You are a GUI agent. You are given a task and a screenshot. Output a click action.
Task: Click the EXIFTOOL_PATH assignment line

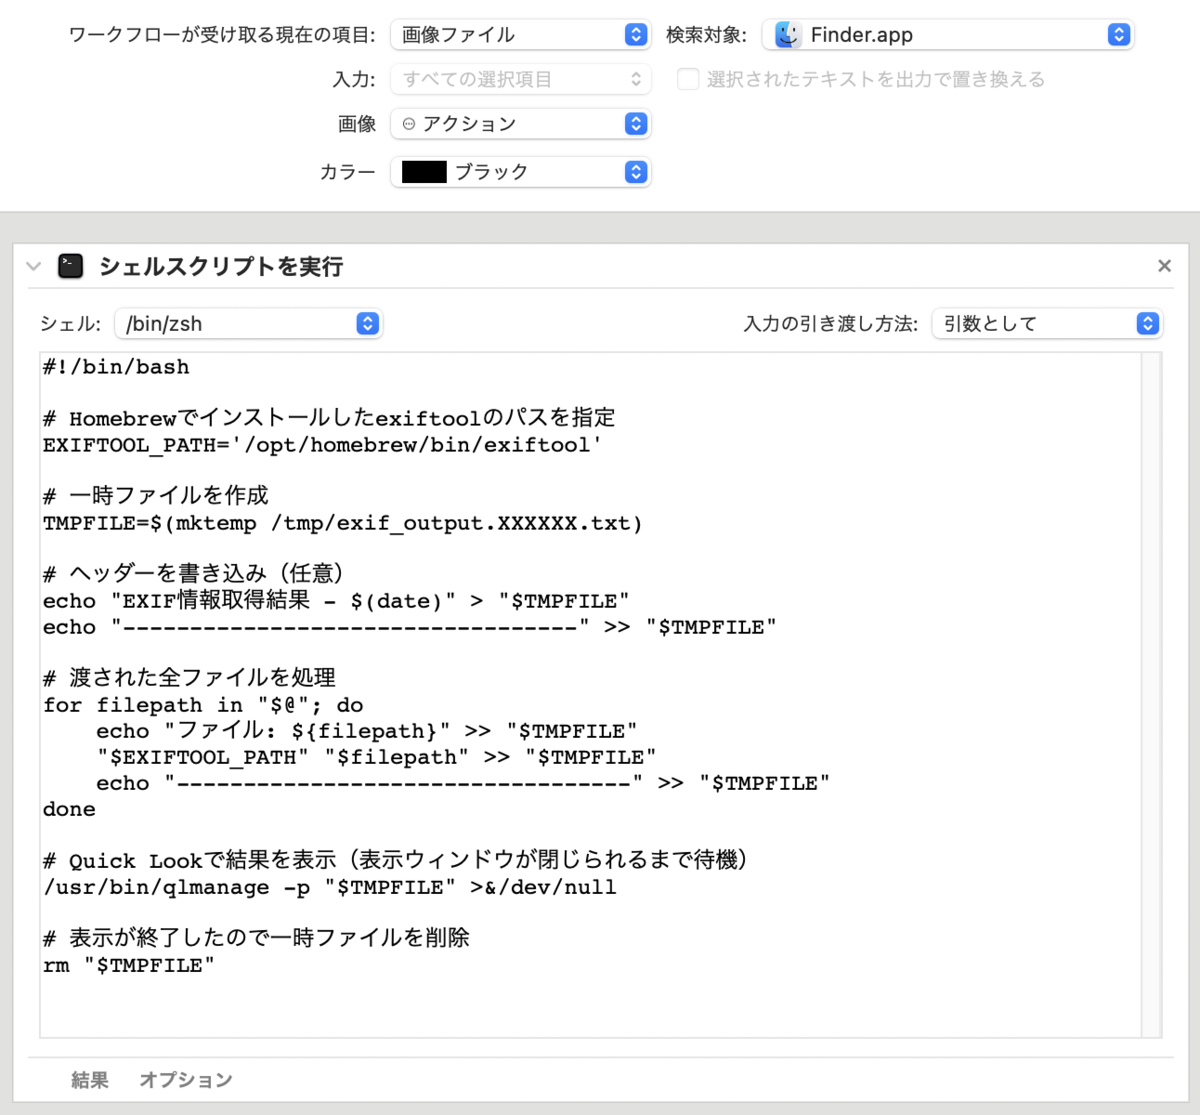tap(322, 445)
